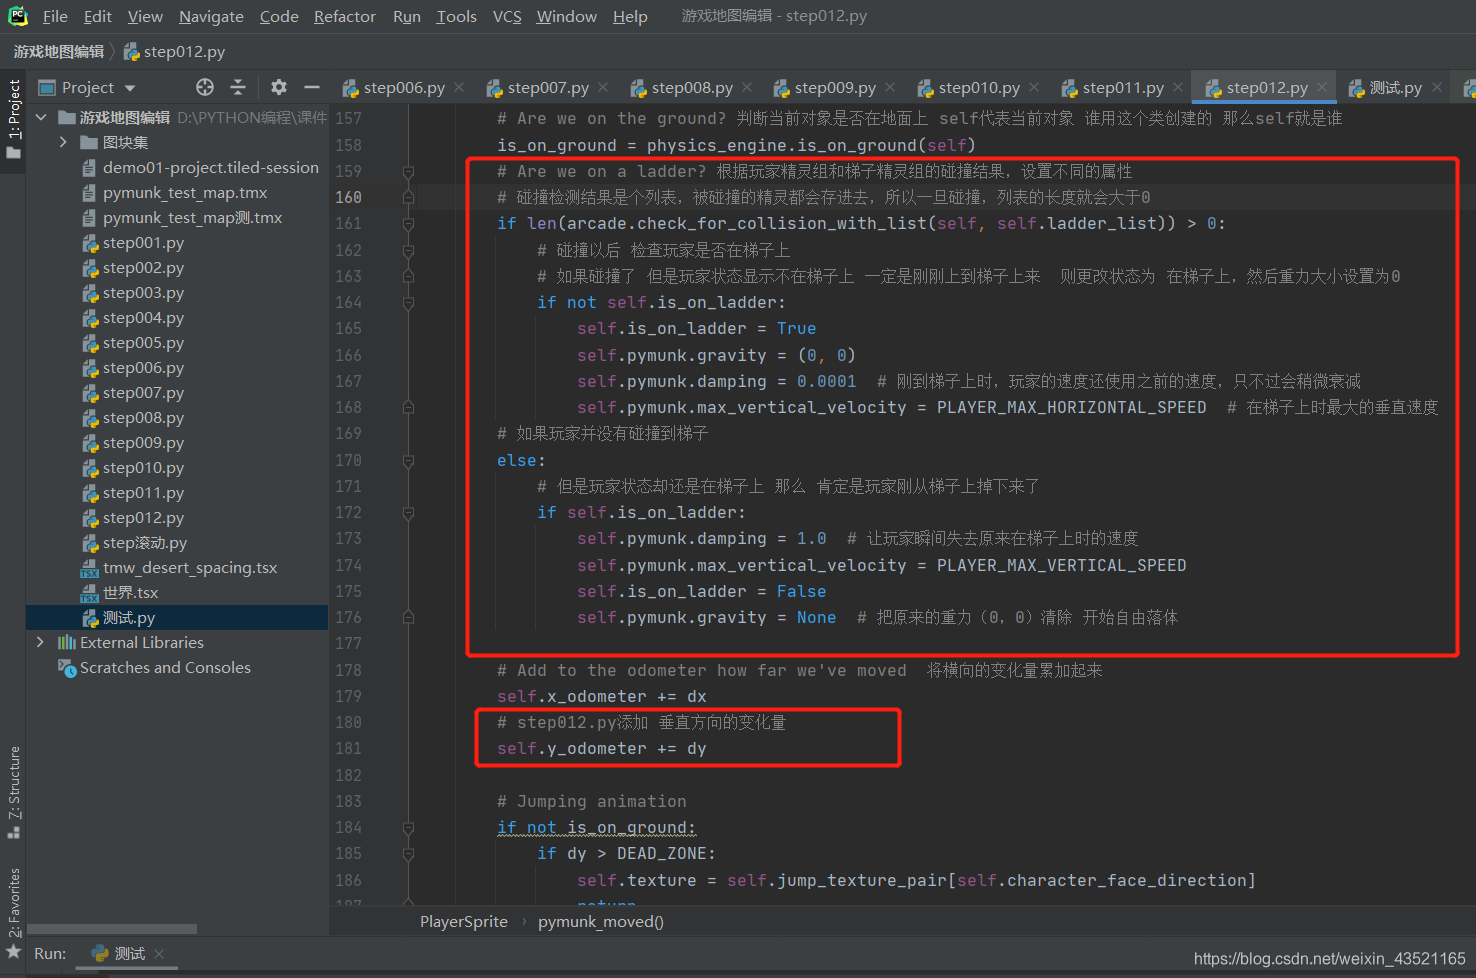Click the locate/scroll-from-source target icon
This screenshot has height=978, width=1476.
[x=205, y=87]
